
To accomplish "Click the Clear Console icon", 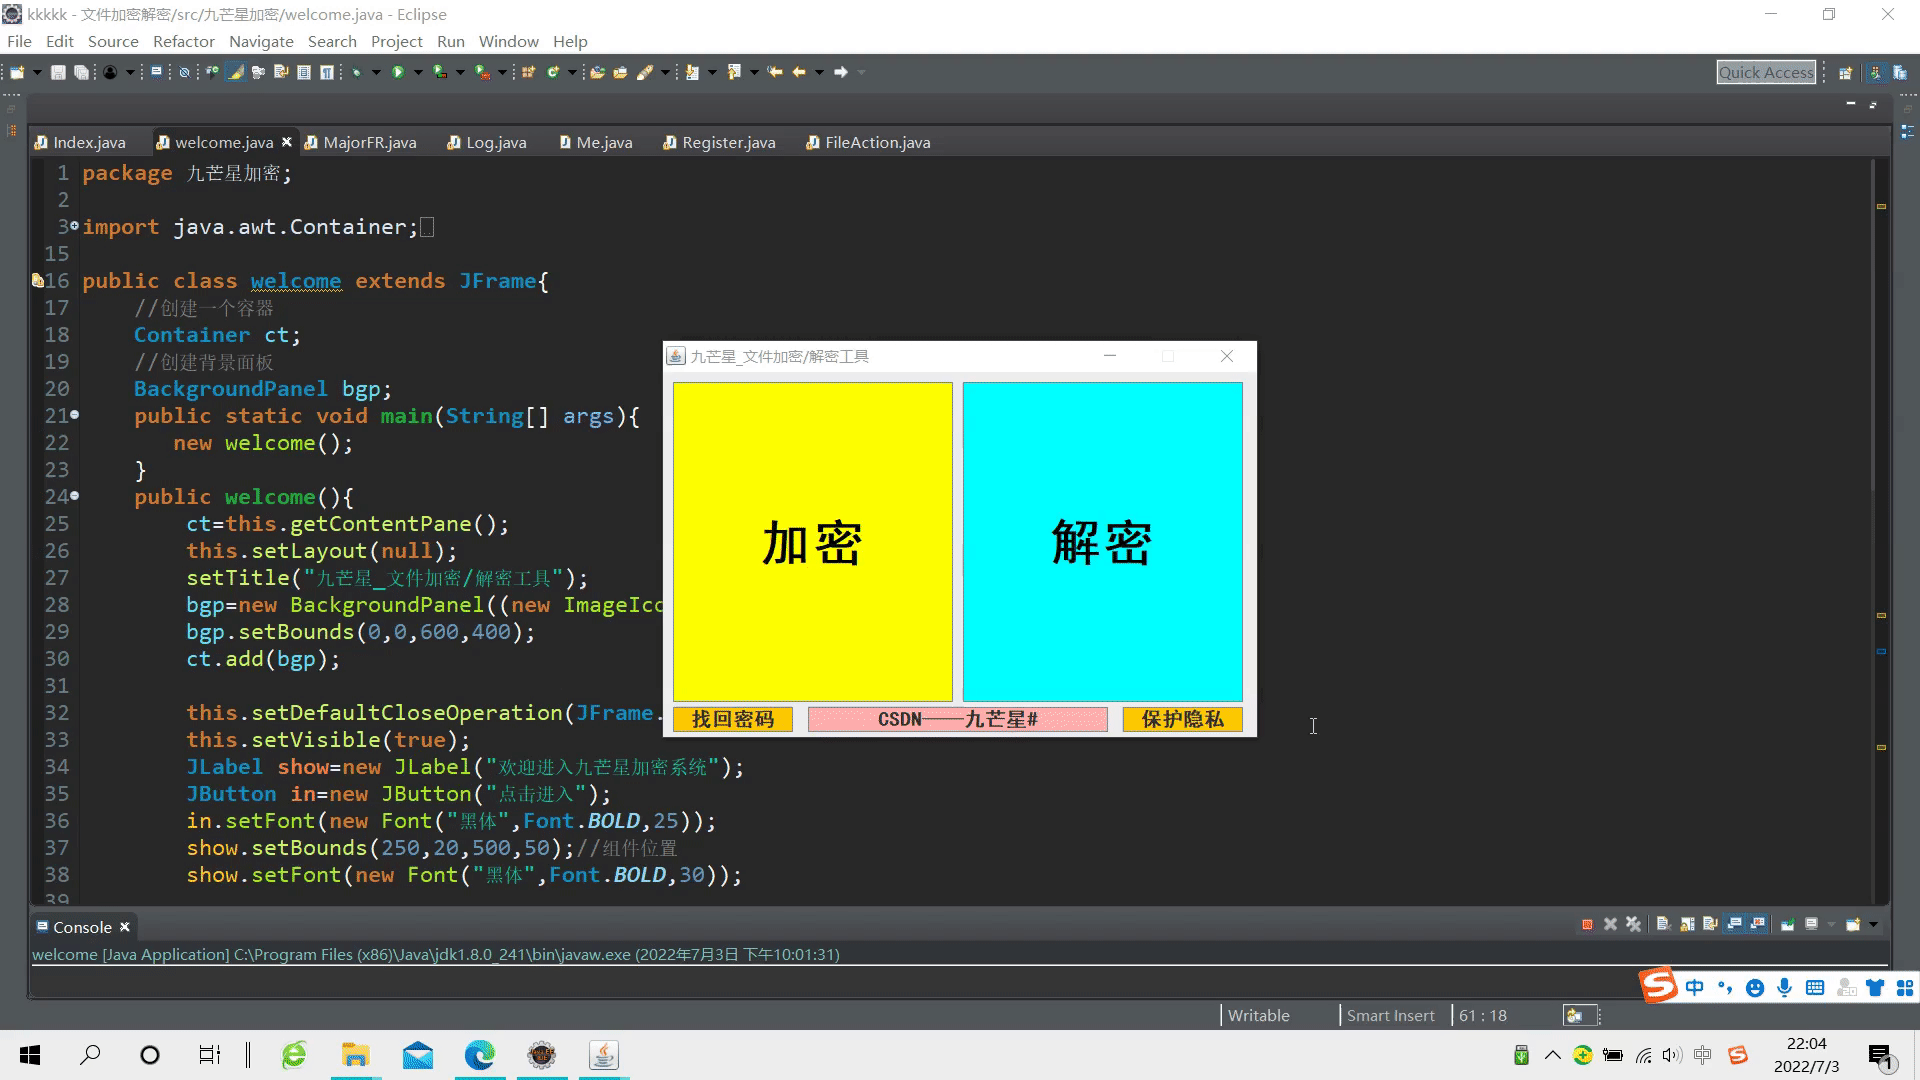I will [1663, 924].
